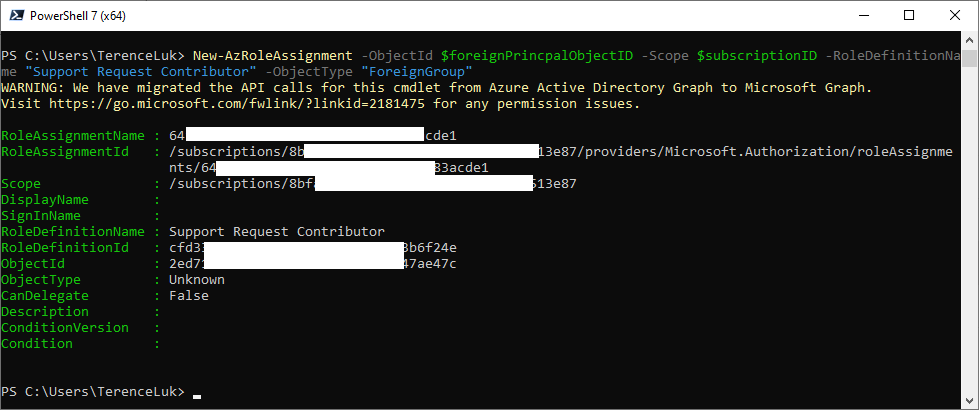Click the scrollbar down arrow

tap(969, 401)
